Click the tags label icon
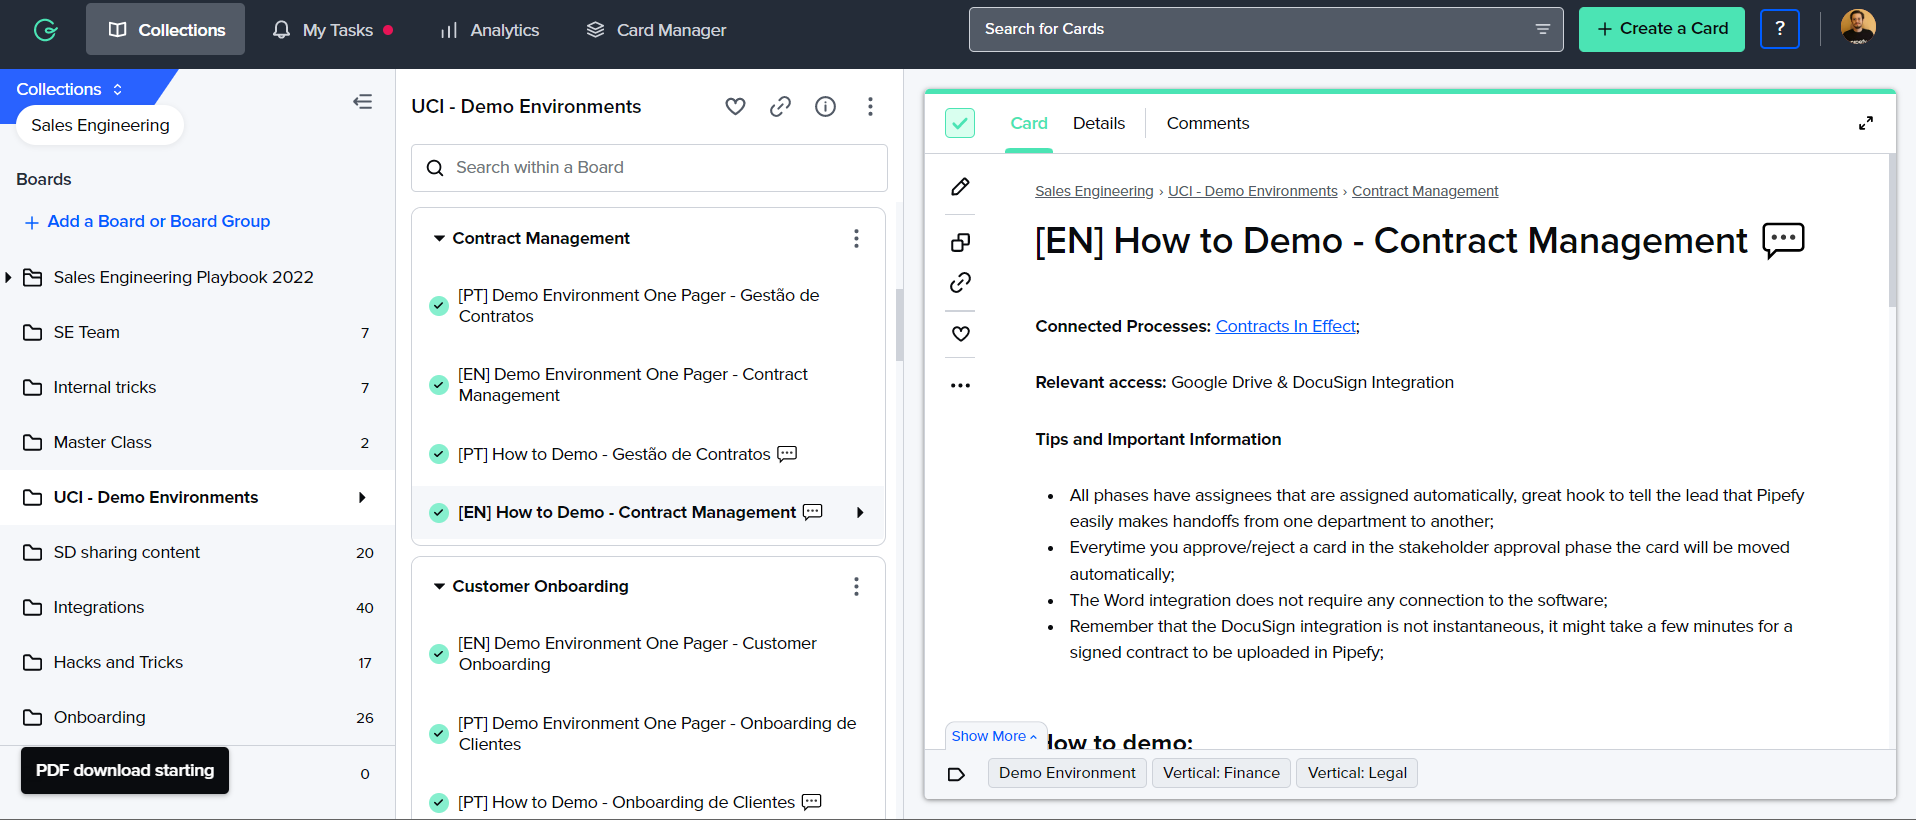This screenshot has height=820, width=1916. [956, 774]
